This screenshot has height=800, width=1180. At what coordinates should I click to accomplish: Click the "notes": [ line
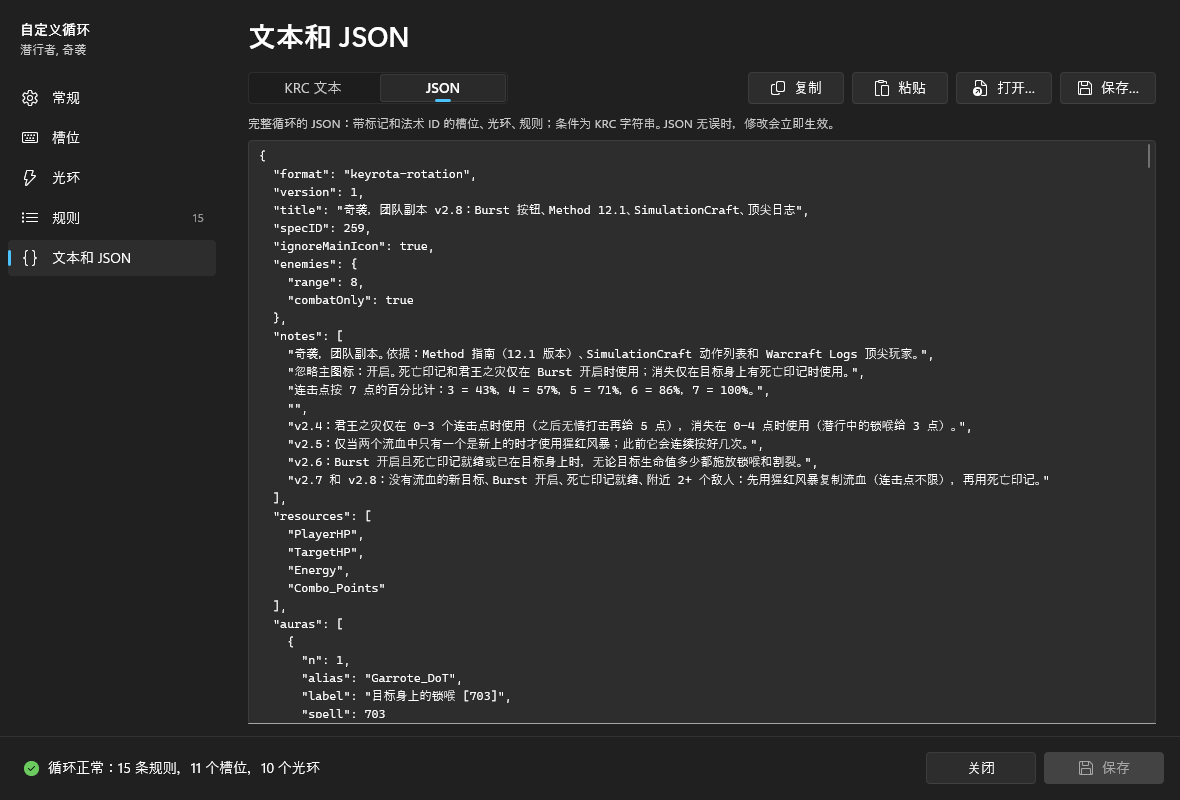point(308,336)
